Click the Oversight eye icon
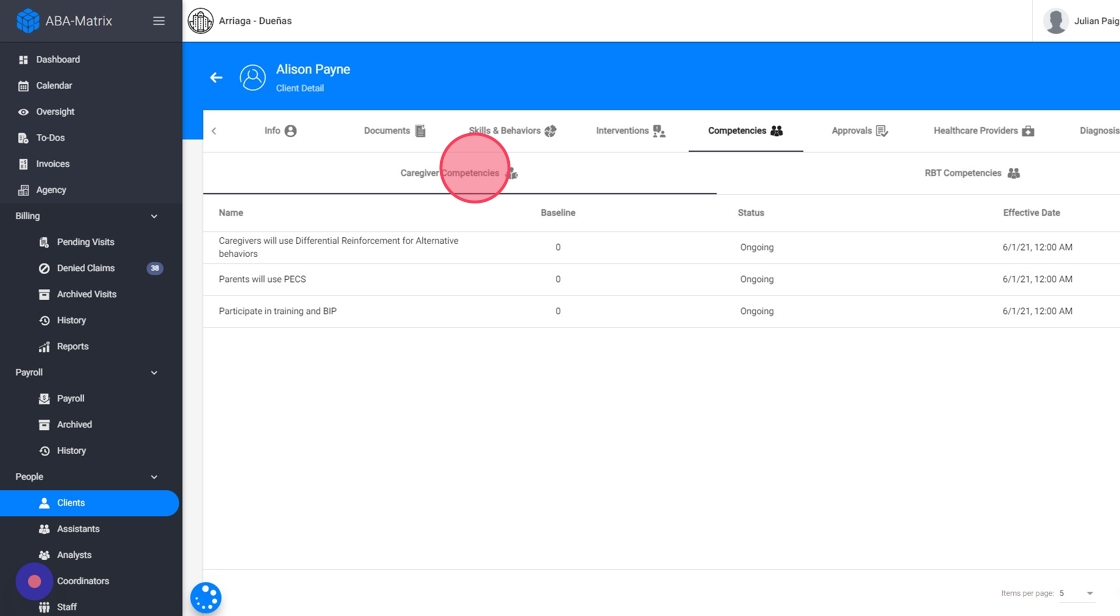 click(23, 112)
